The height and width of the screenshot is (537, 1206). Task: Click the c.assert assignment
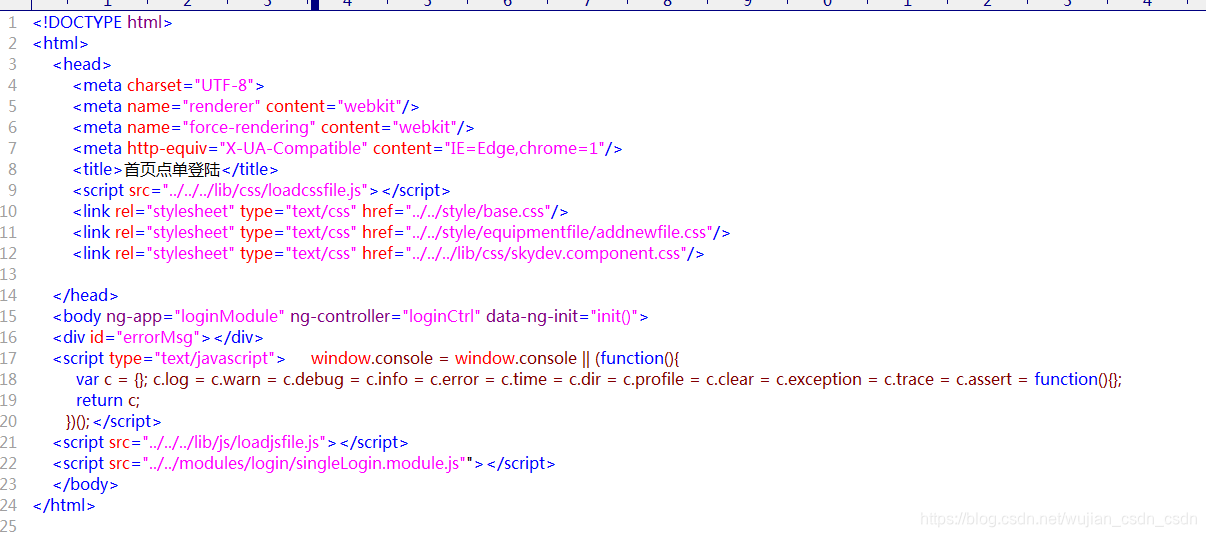[986, 379]
